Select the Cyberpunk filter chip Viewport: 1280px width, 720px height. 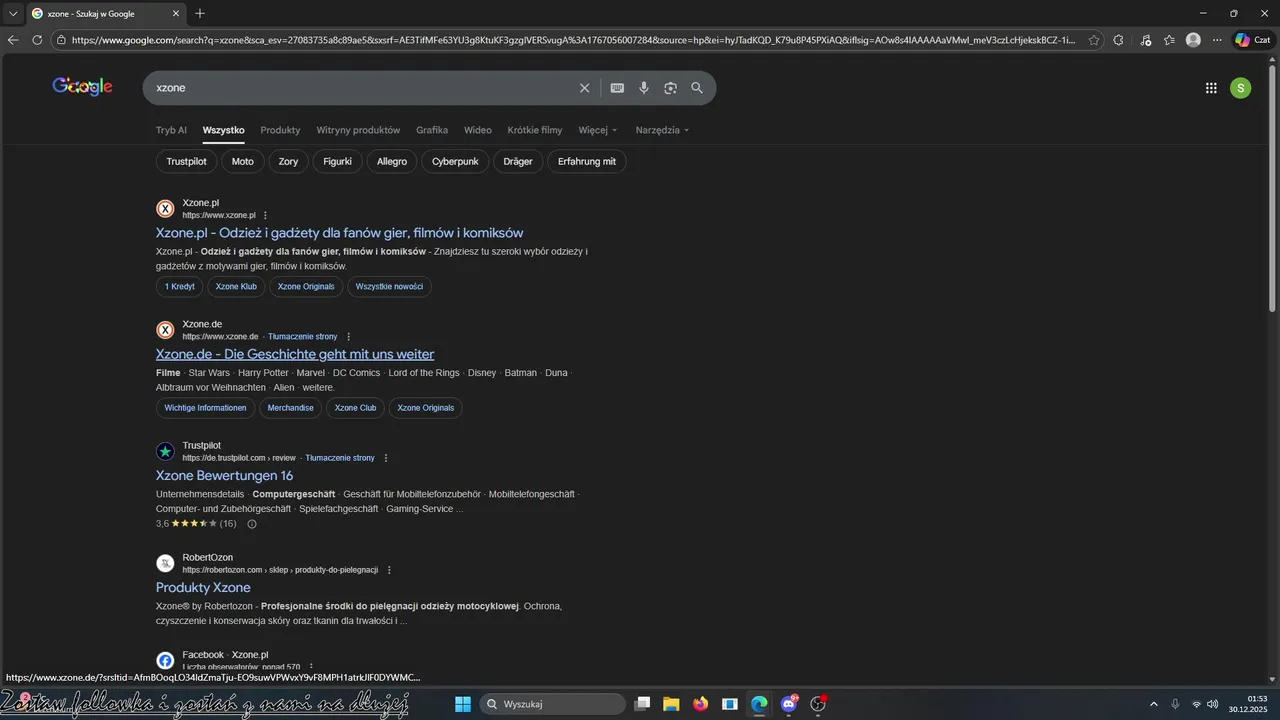(455, 161)
